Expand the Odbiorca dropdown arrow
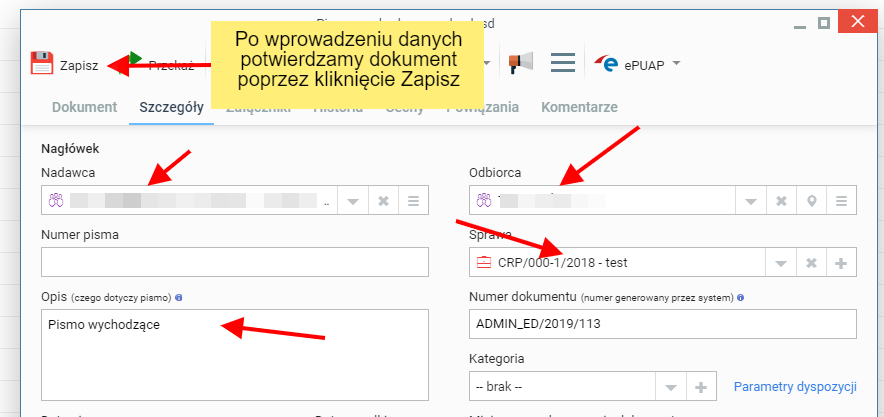Image resolution: width=884 pixels, height=417 pixels. coord(751,201)
